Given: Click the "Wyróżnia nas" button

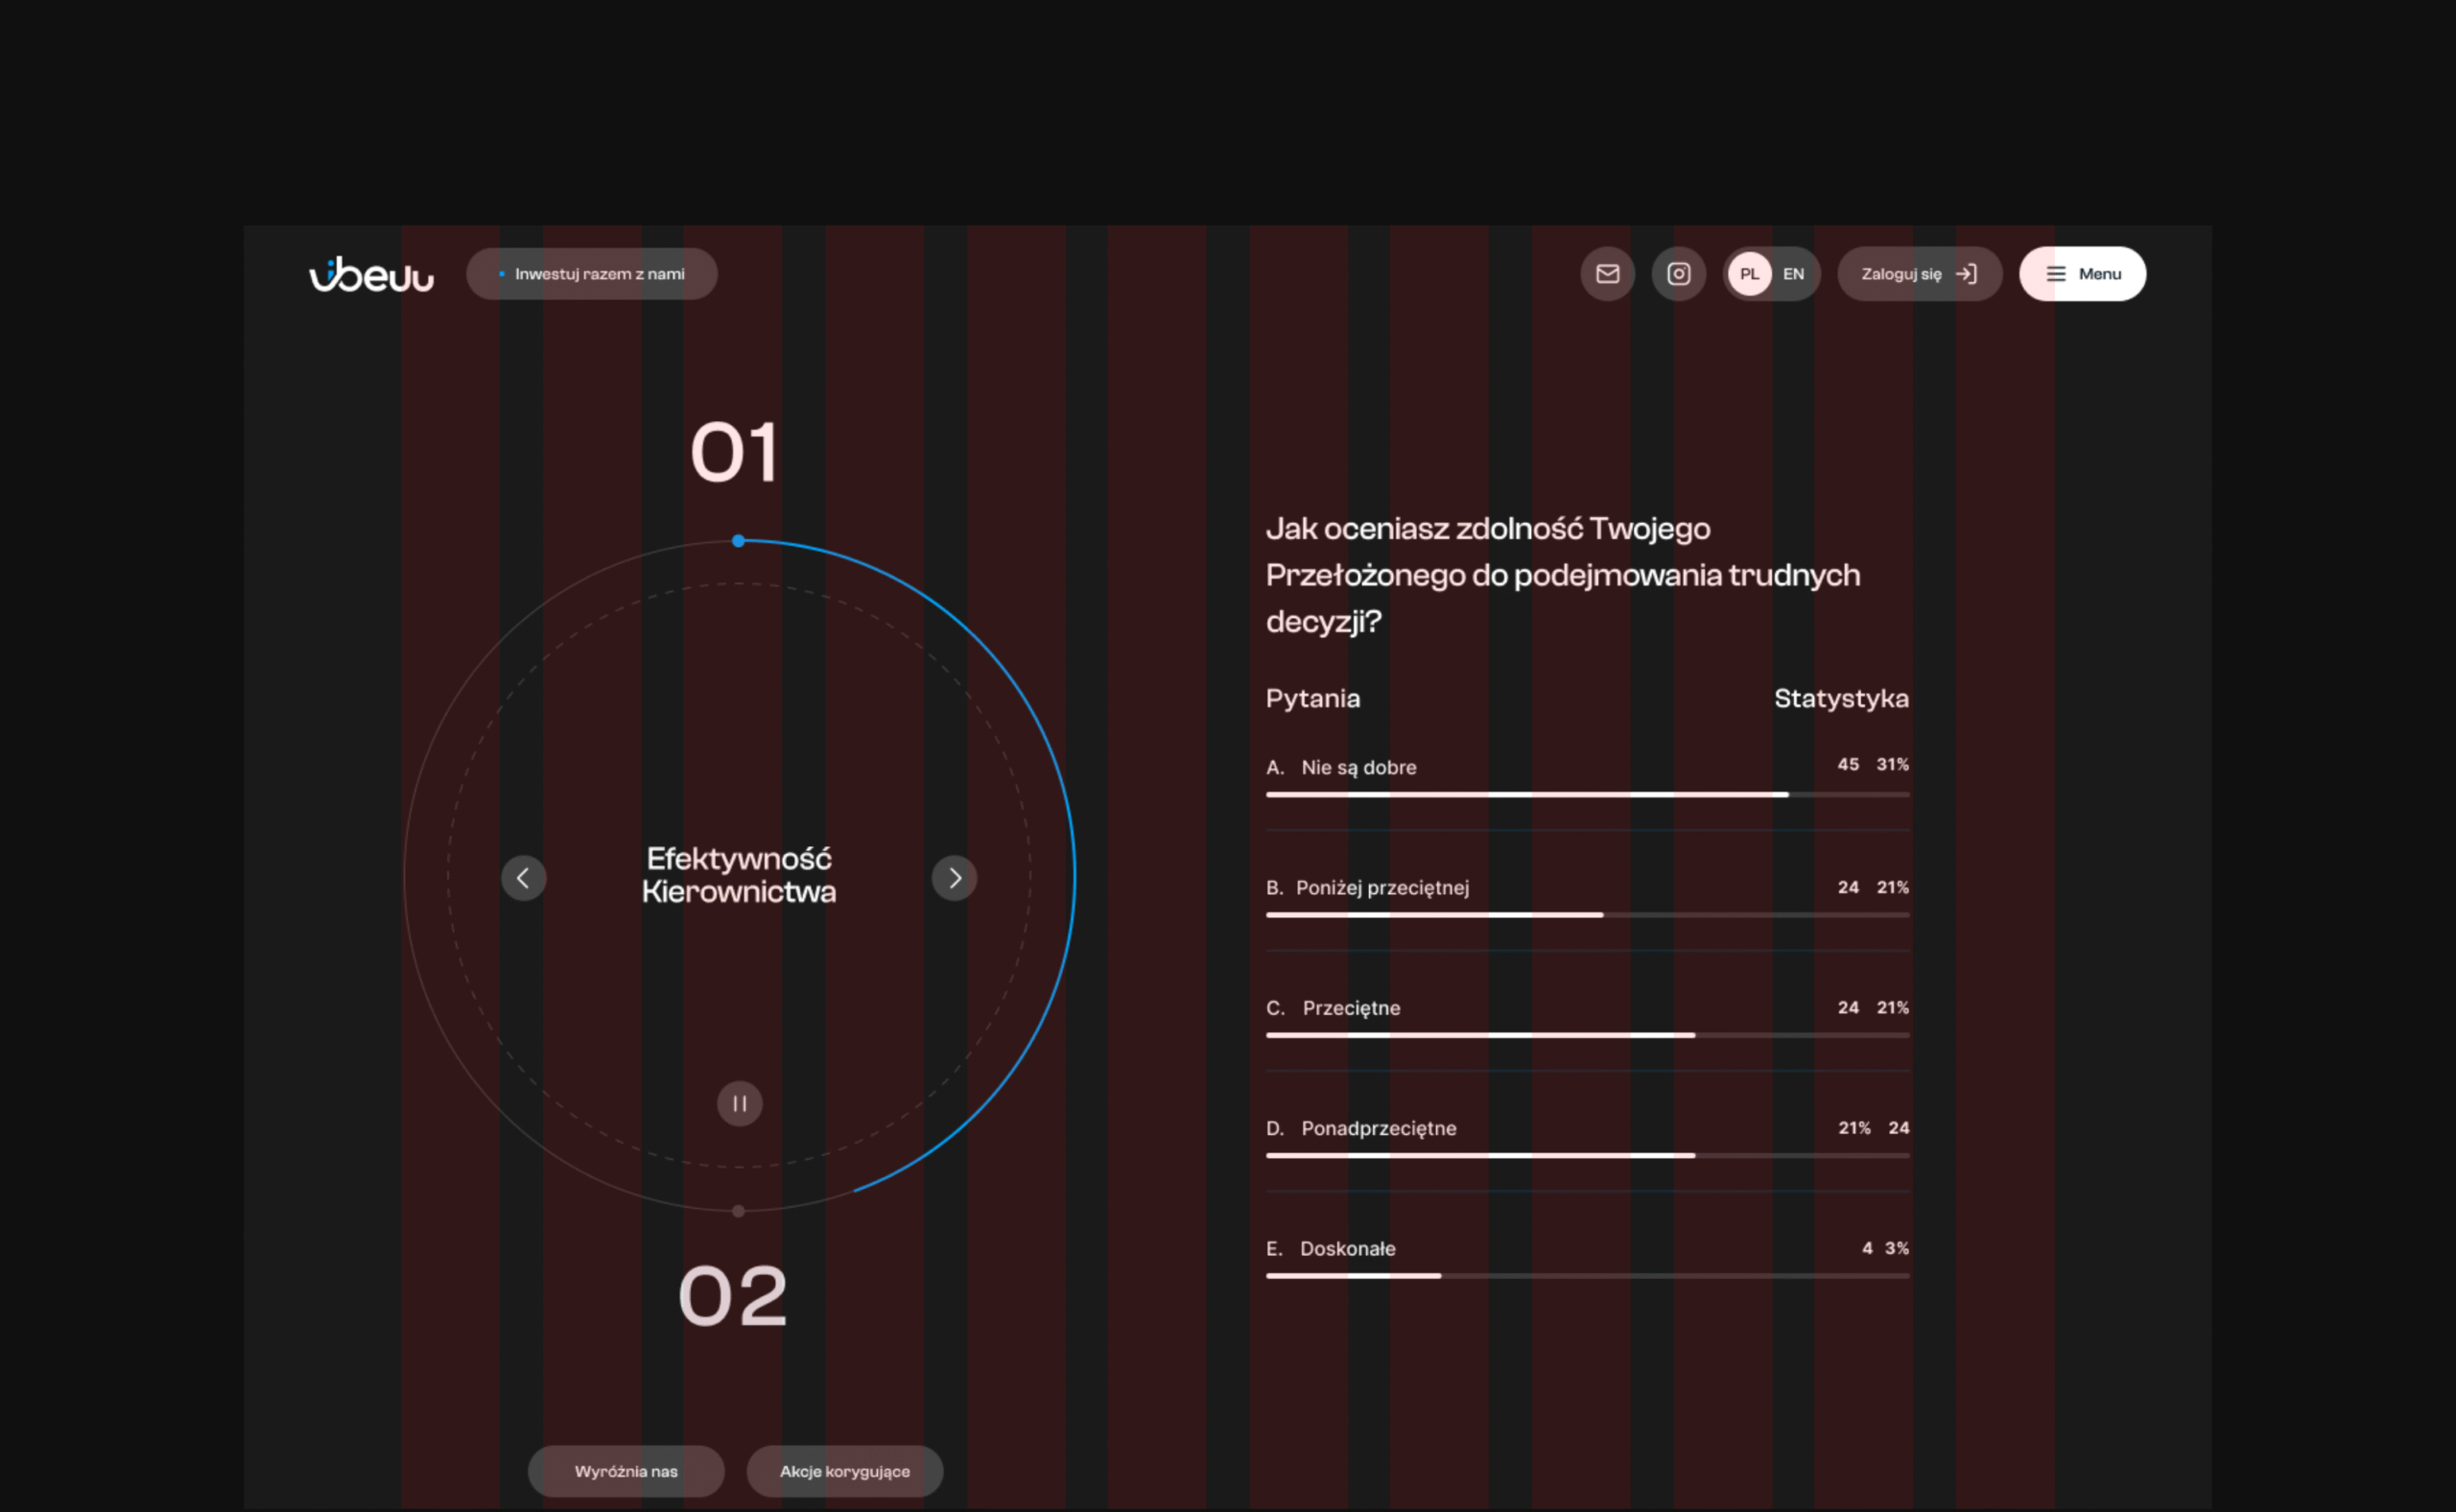Looking at the screenshot, I should coord(626,1471).
